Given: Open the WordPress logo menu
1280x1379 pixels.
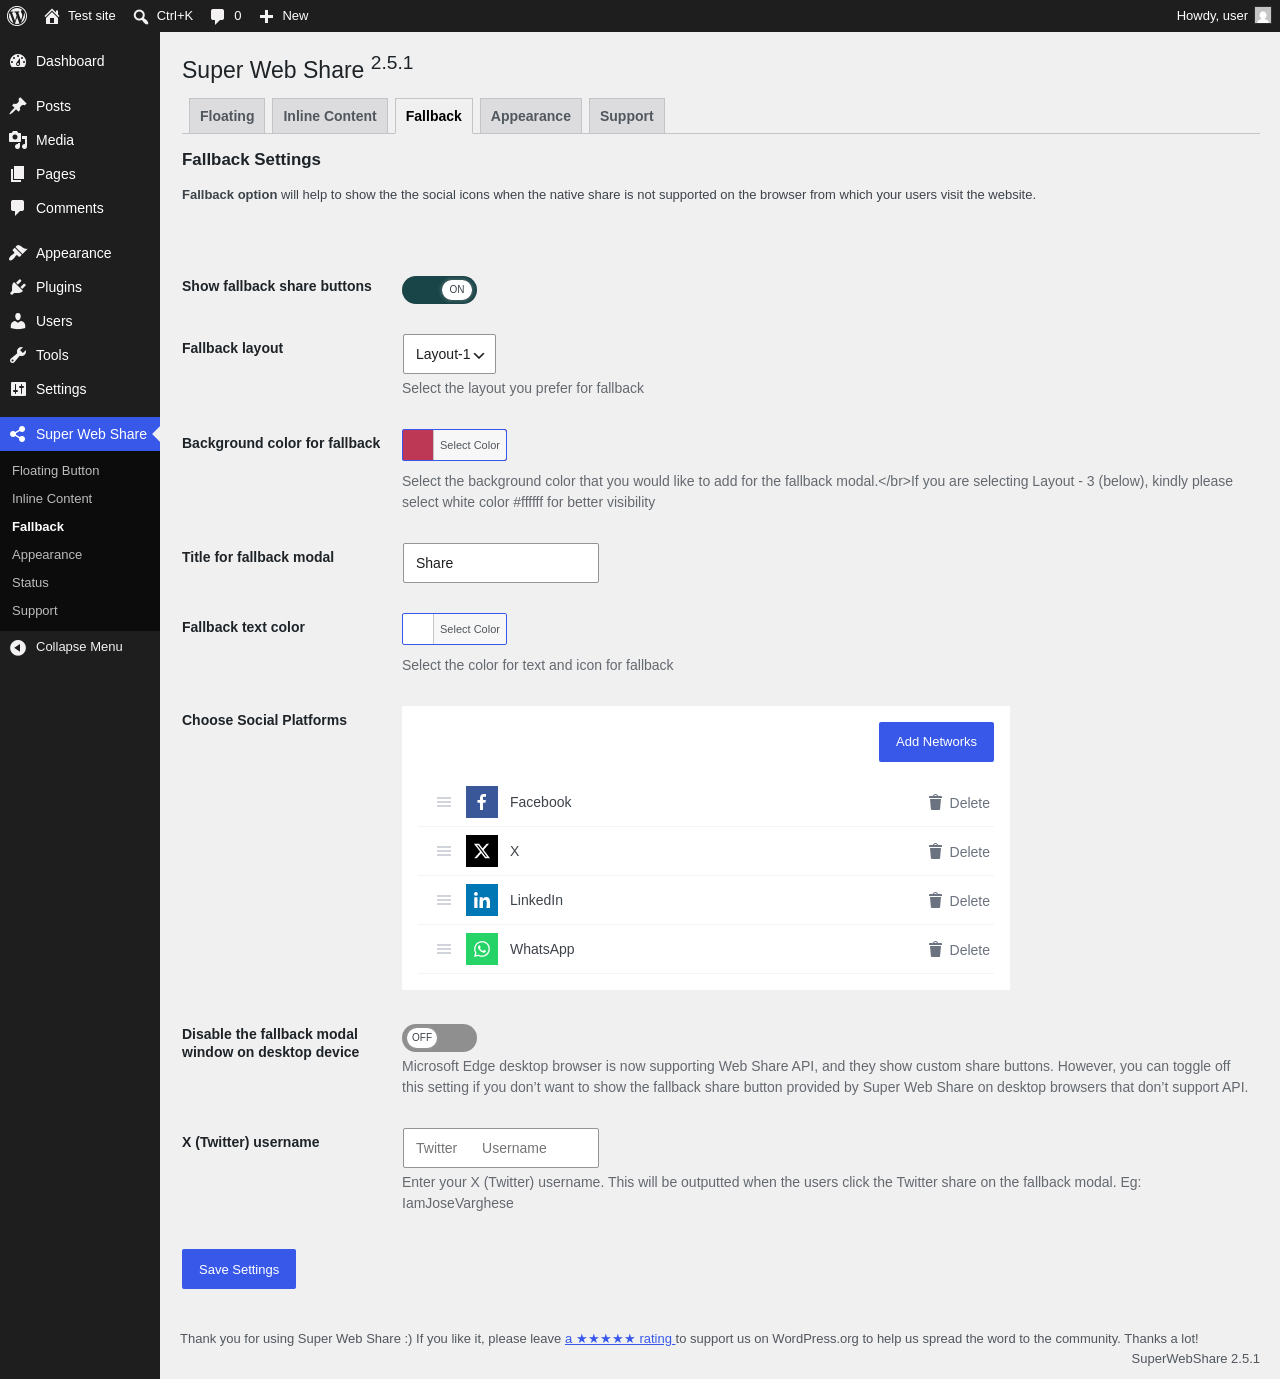Looking at the screenshot, I should point(17,16).
